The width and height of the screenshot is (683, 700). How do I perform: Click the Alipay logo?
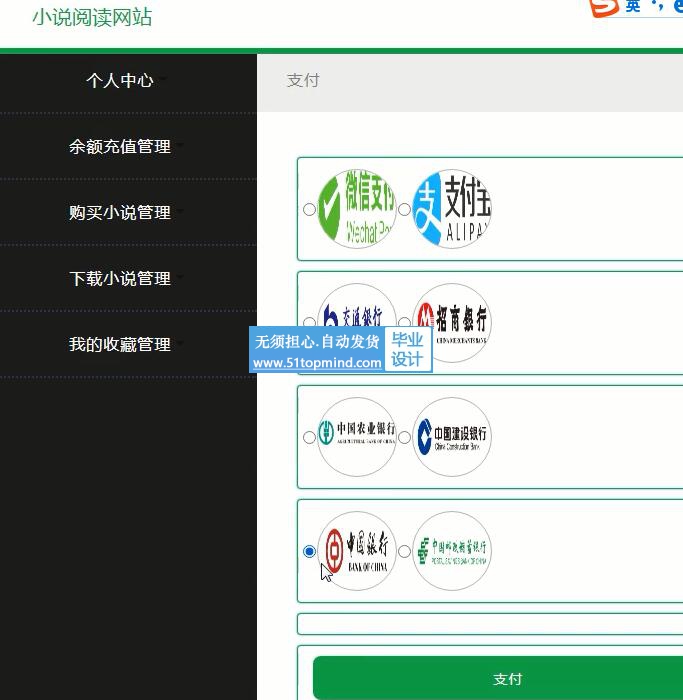coord(452,208)
